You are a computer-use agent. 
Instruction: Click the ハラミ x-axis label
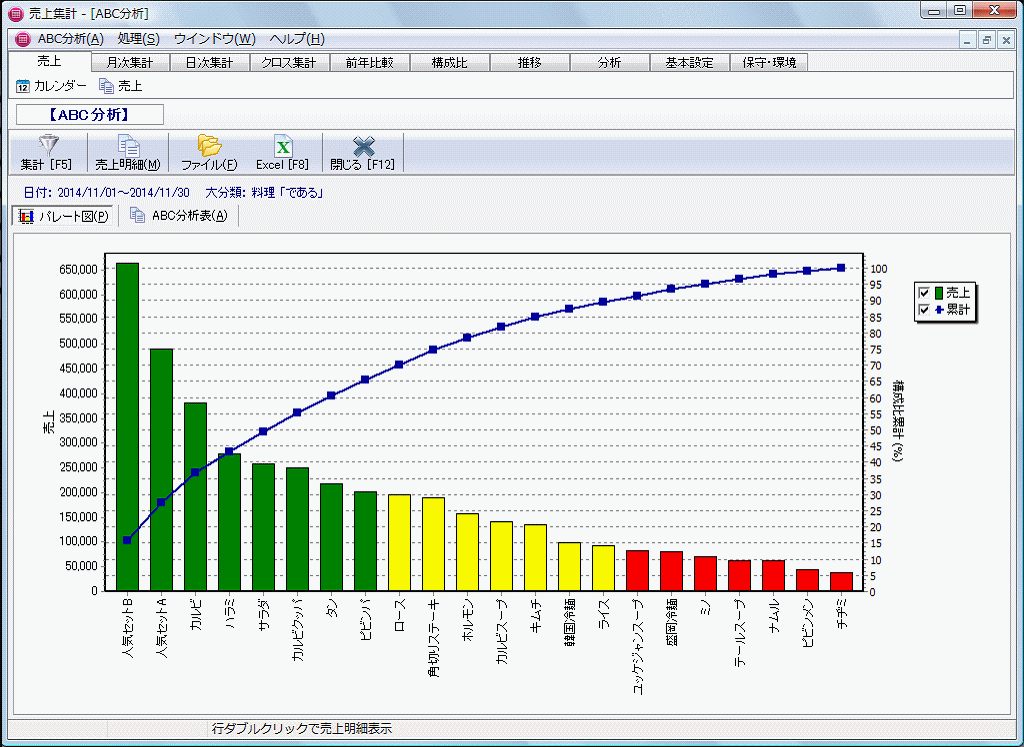(x=229, y=612)
